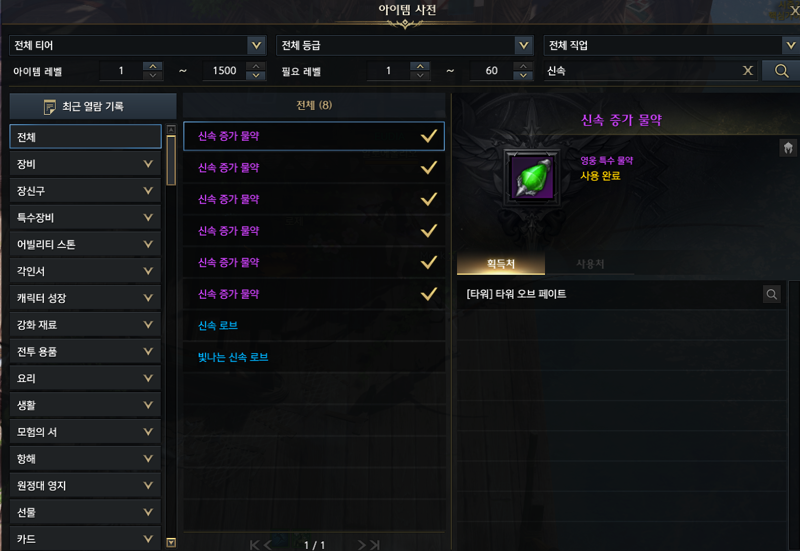Increase the minimum item level stepper

(x=153, y=66)
